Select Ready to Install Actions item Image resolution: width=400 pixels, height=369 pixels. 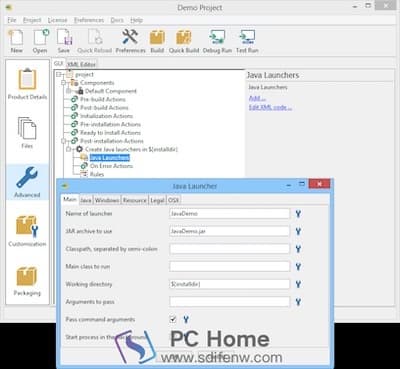pyautogui.click(x=110, y=133)
